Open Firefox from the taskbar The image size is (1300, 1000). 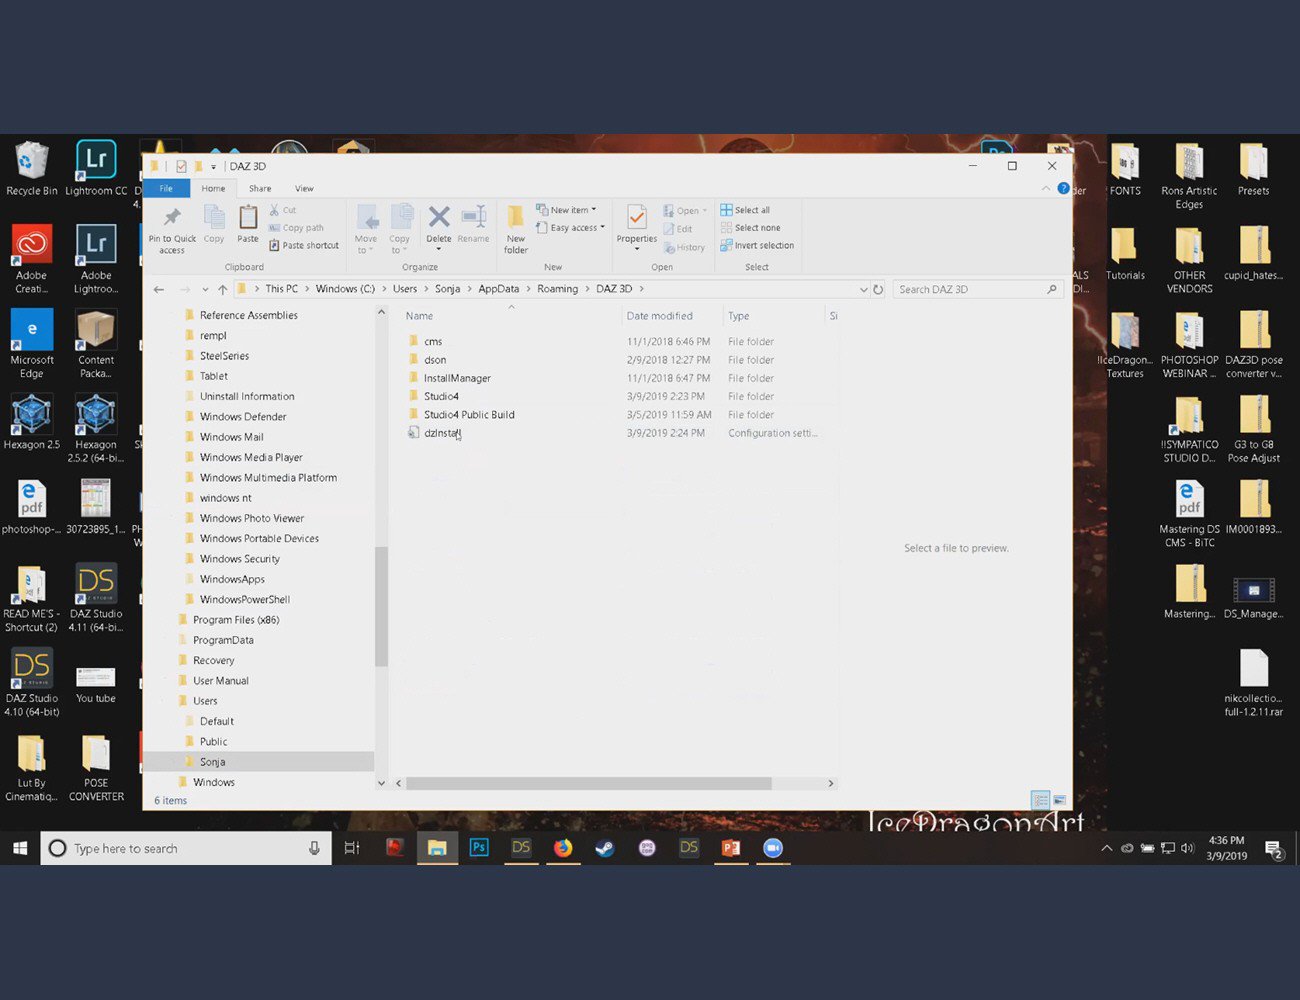pos(563,848)
